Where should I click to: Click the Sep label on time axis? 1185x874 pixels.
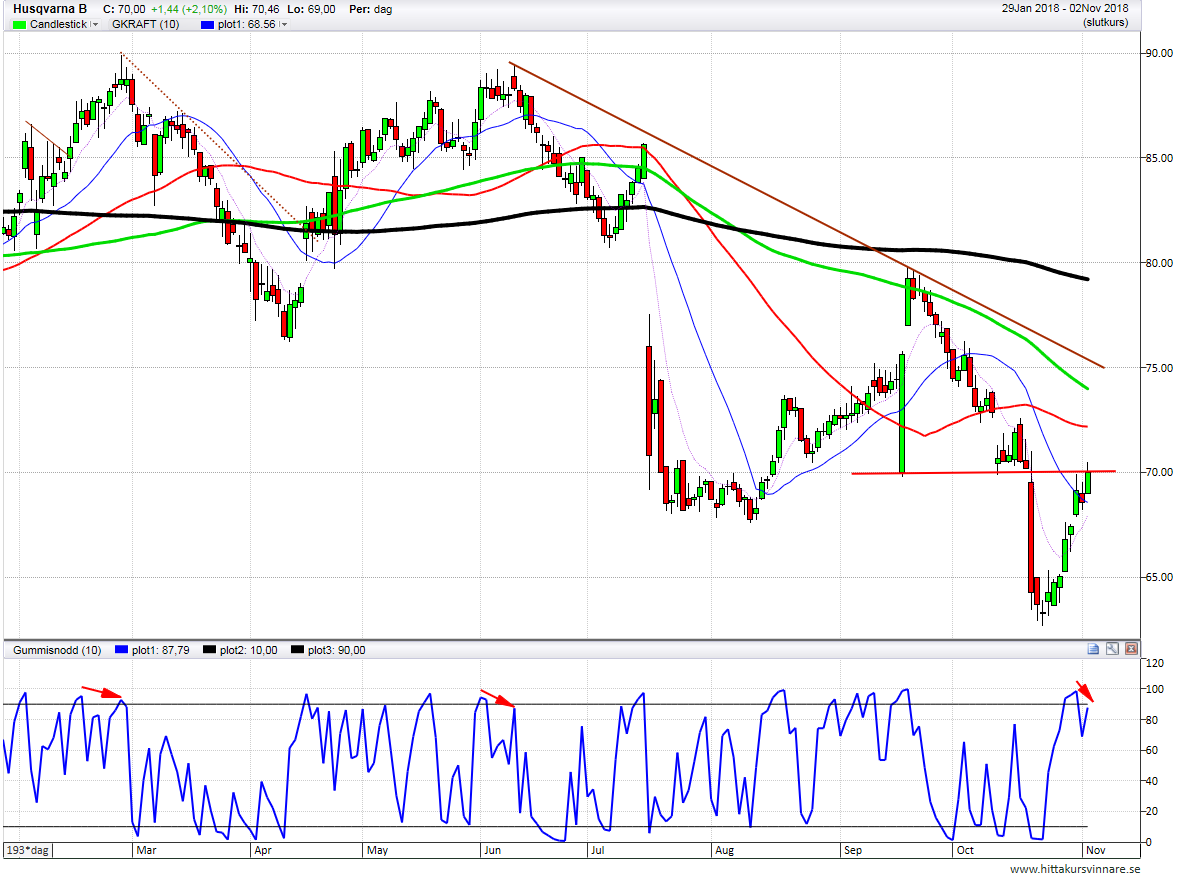click(852, 850)
